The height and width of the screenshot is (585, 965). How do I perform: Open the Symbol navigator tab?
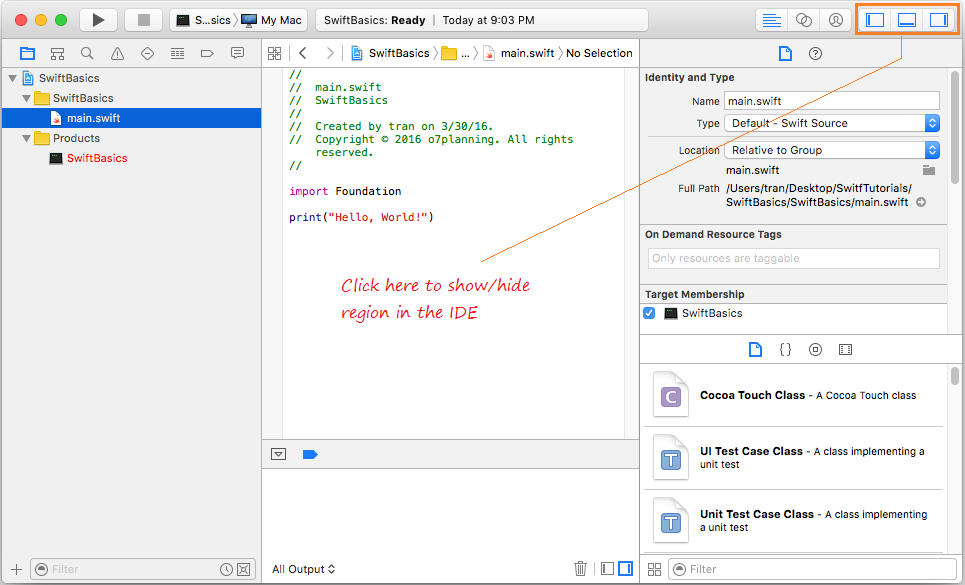click(57, 54)
